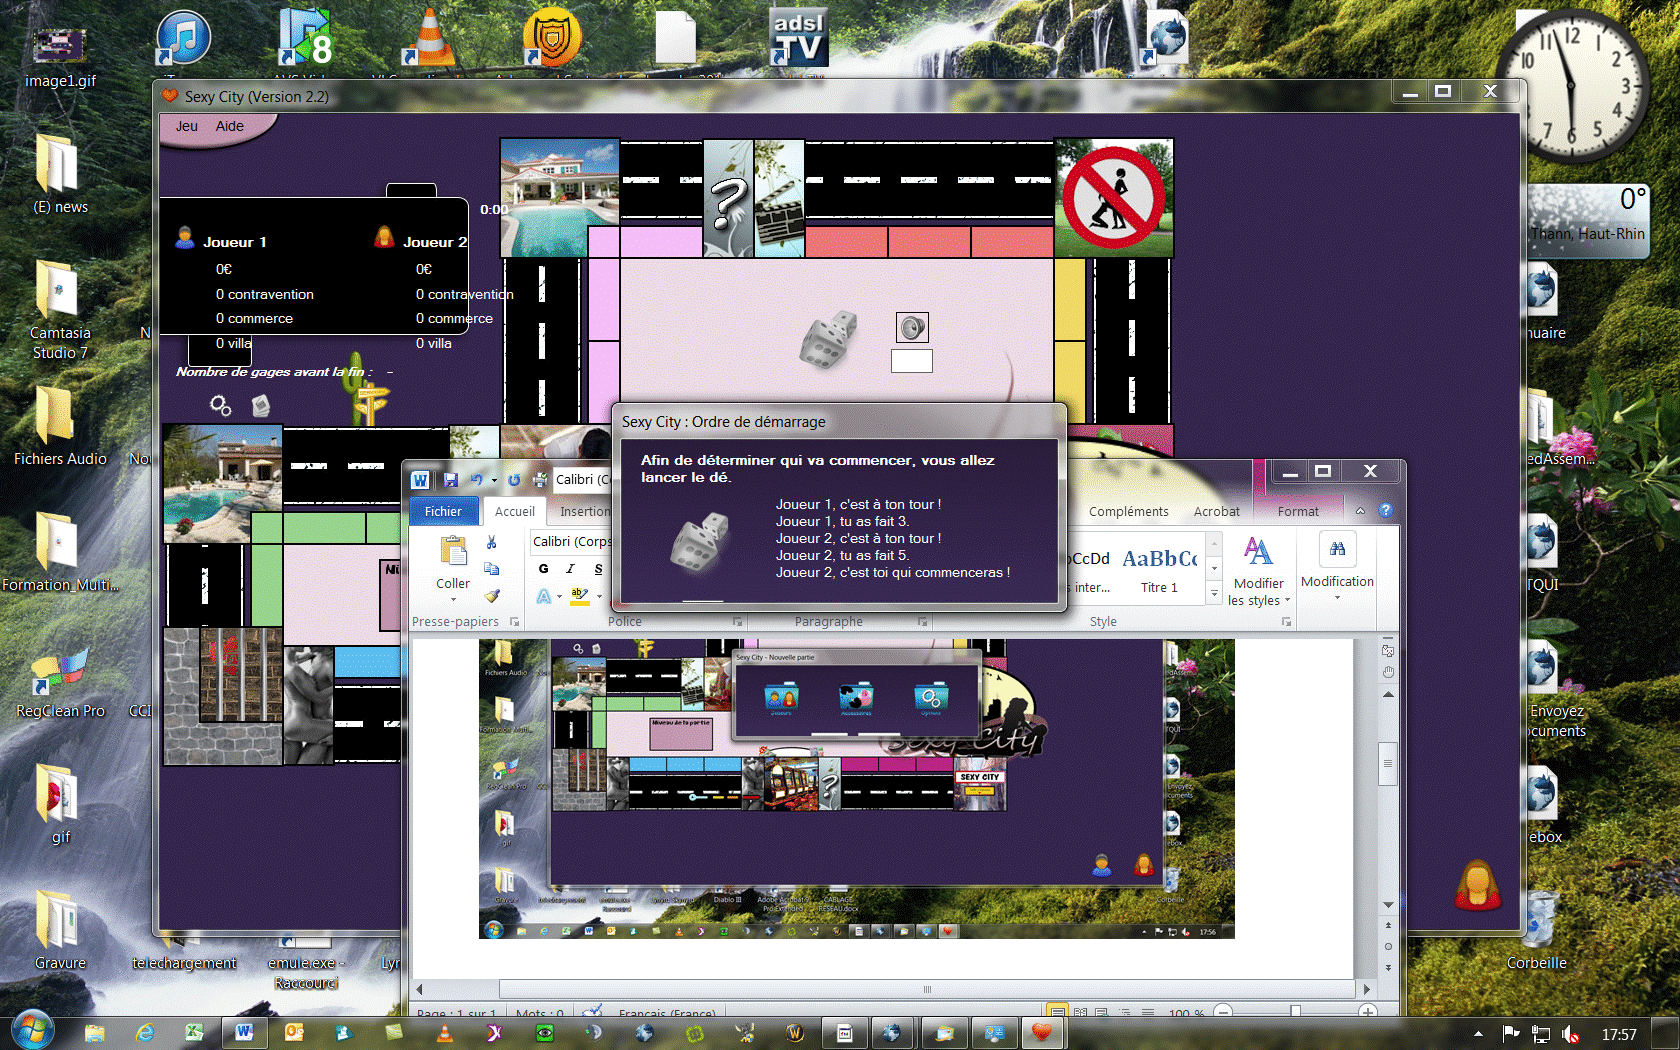This screenshot has width=1680, height=1050.
Task: Click the Copy icon in the Presse-papiers group
Action: pos(491,568)
